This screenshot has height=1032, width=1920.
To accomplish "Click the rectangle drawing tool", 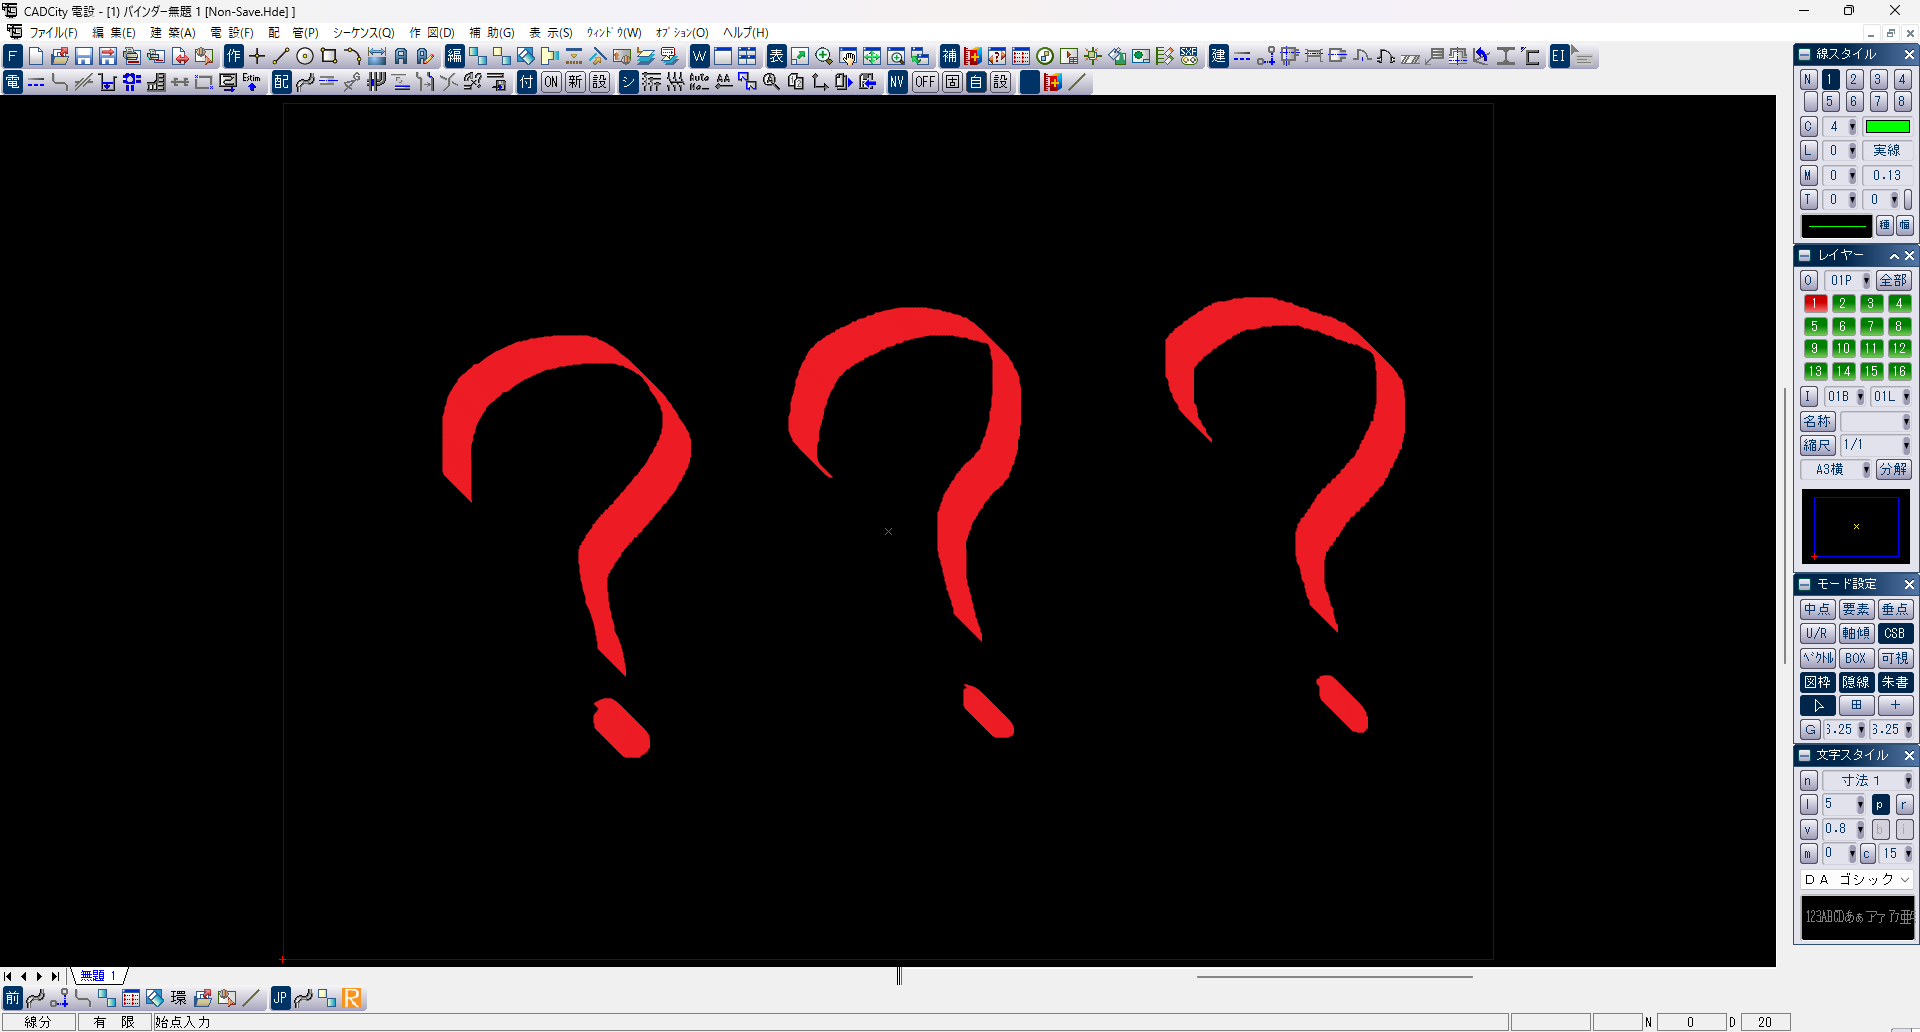I will pos(329,57).
